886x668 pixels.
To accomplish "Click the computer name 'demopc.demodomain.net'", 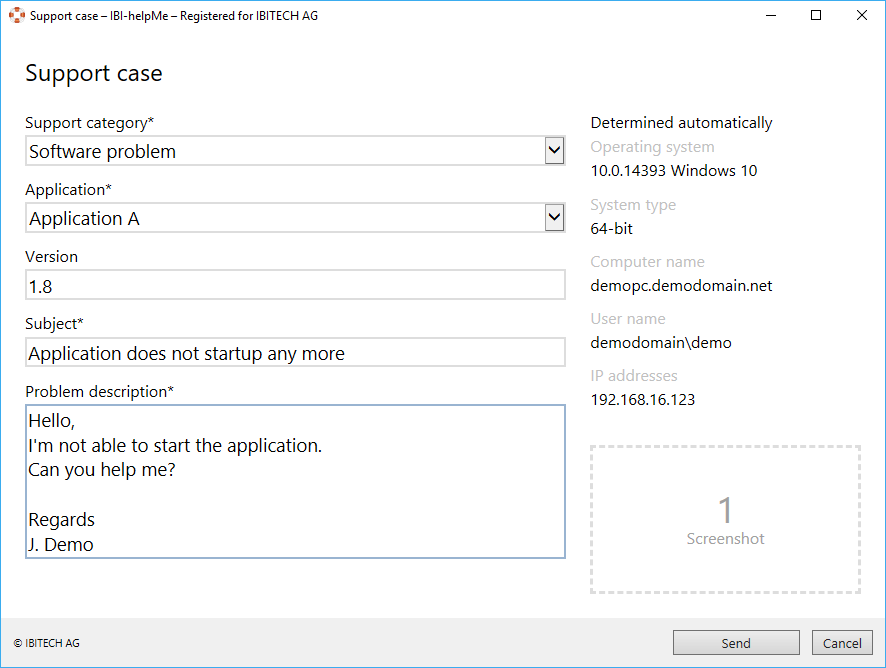I will (681, 286).
